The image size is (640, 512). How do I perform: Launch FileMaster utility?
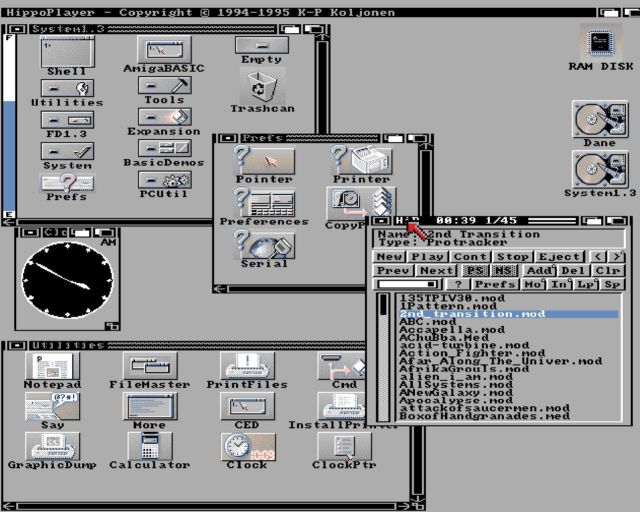pyautogui.click(x=149, y=366)
